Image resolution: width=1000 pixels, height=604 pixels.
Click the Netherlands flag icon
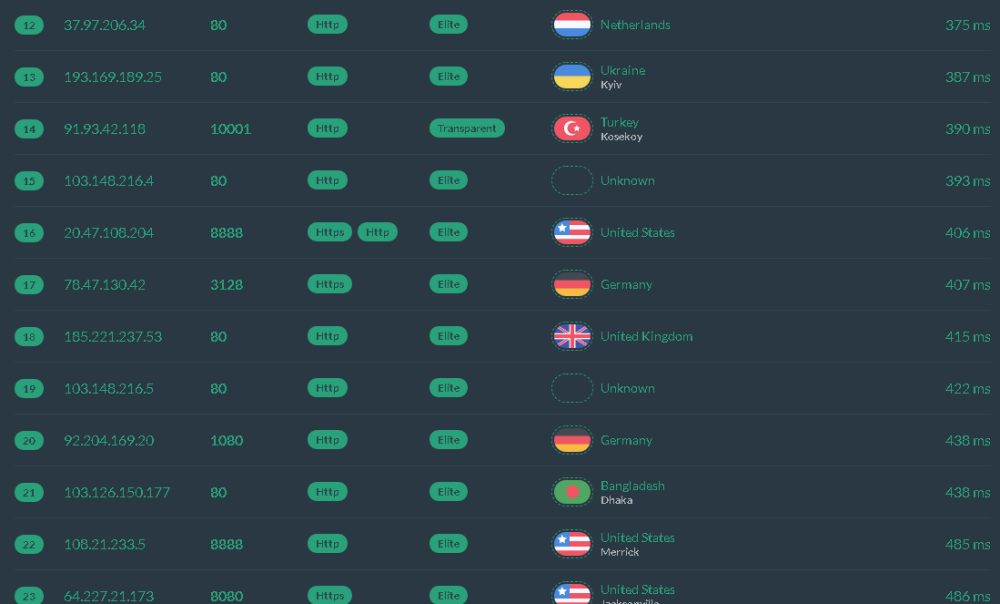click(572, 25)
